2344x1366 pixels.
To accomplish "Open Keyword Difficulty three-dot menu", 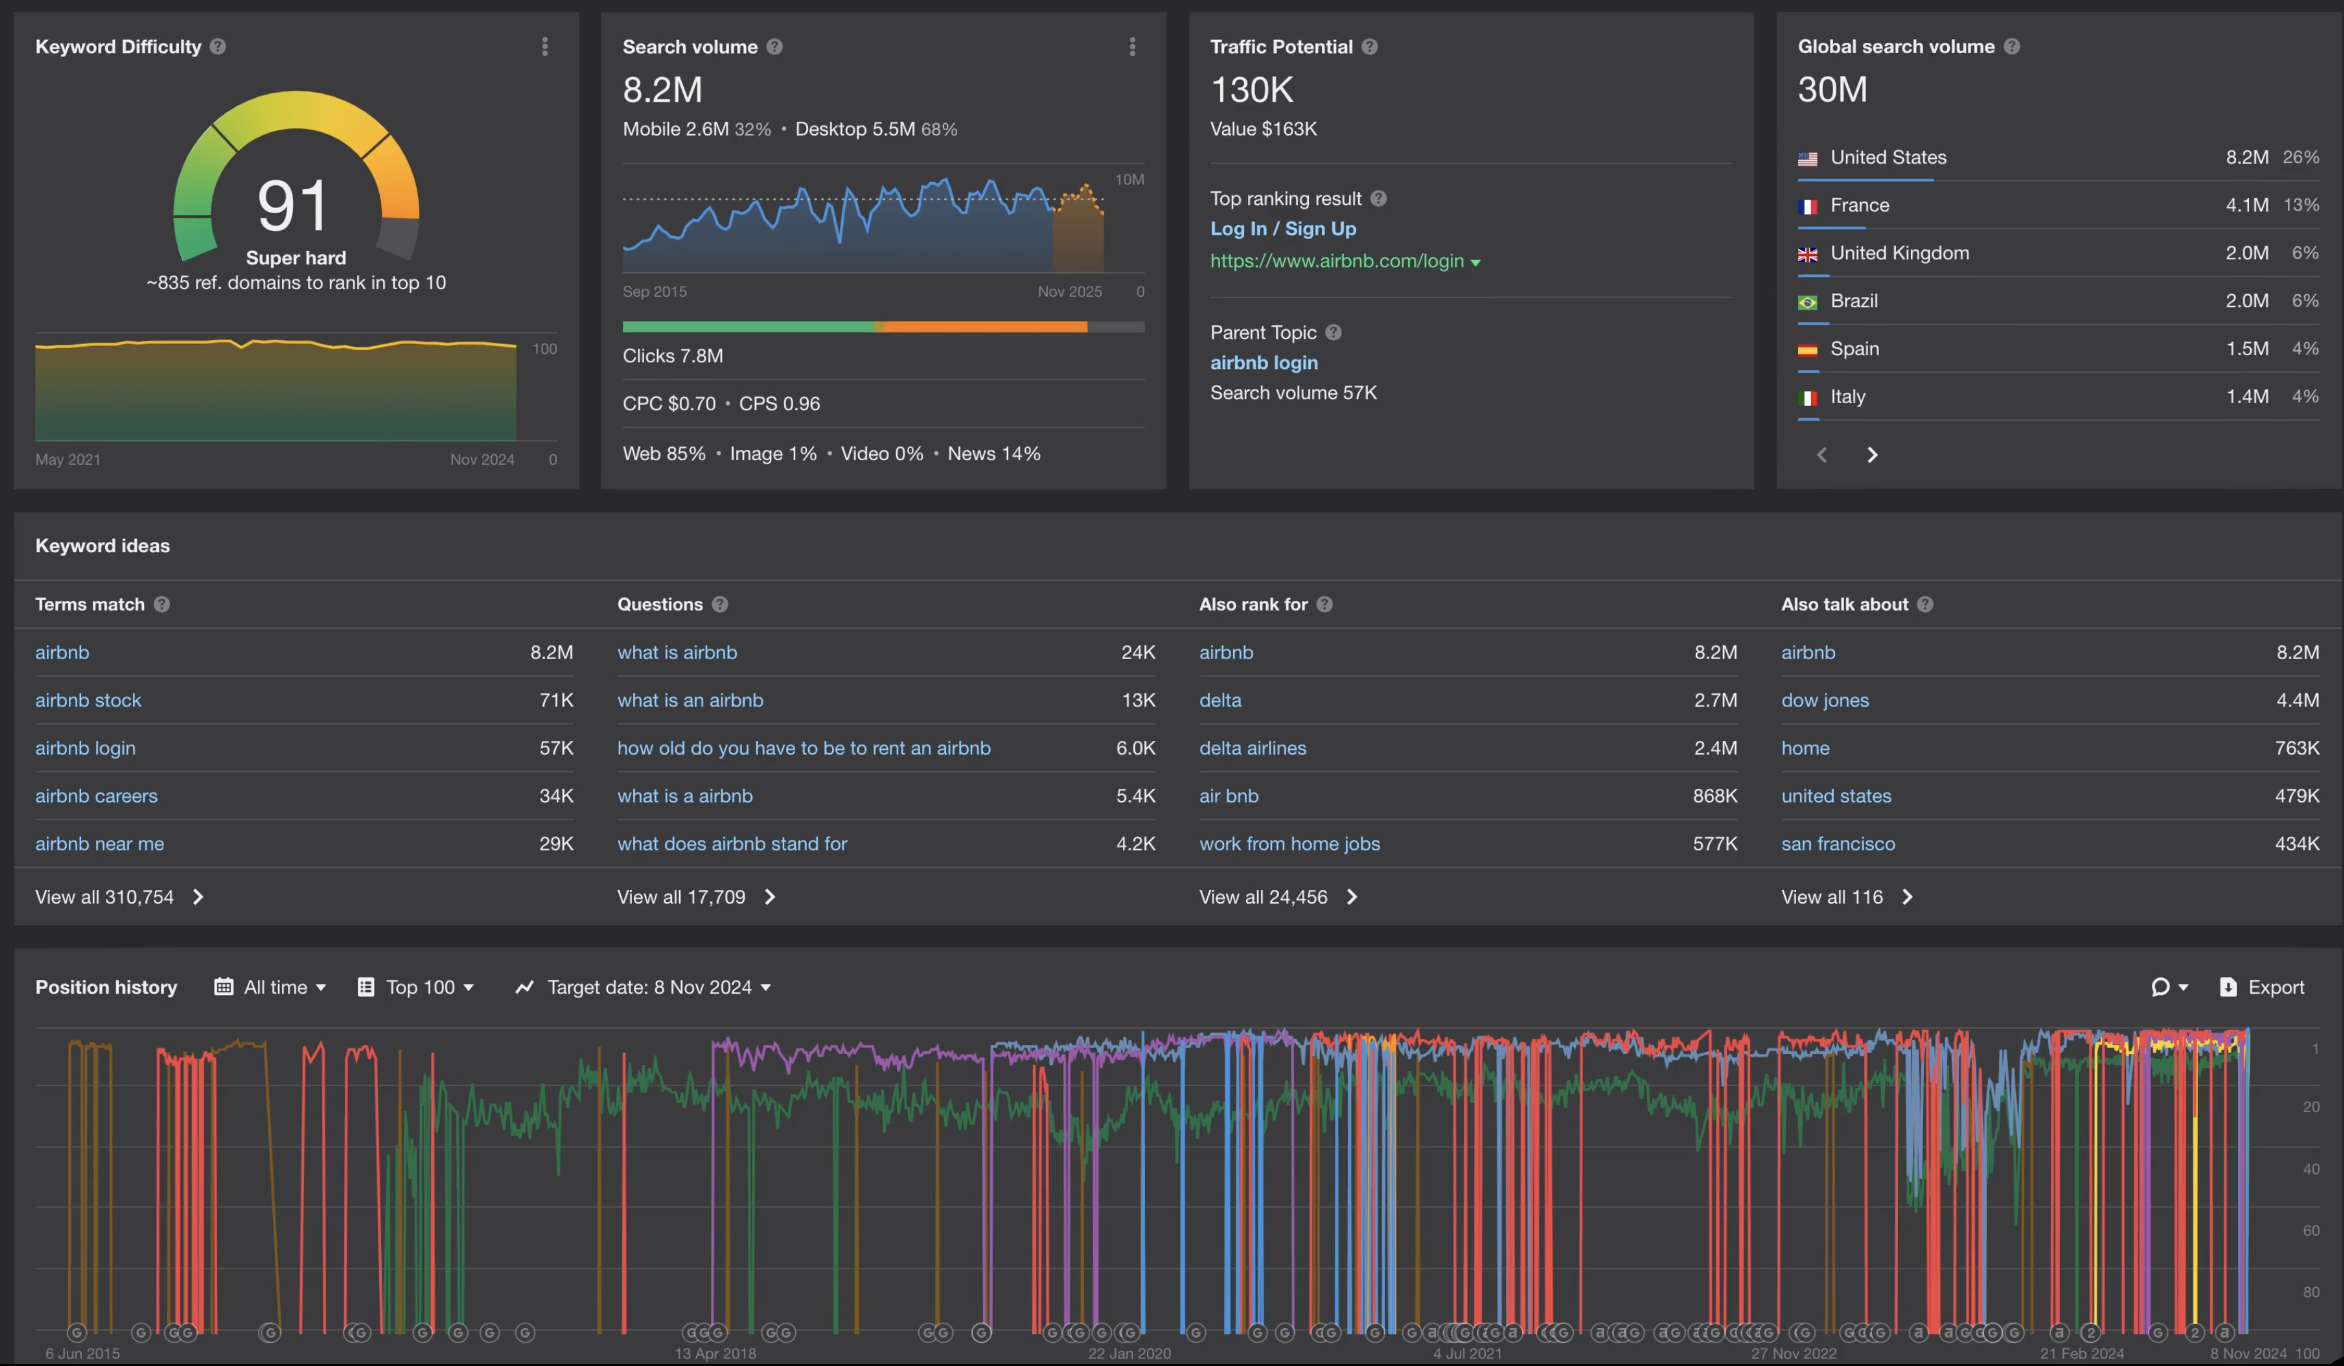I will (545, 46).
